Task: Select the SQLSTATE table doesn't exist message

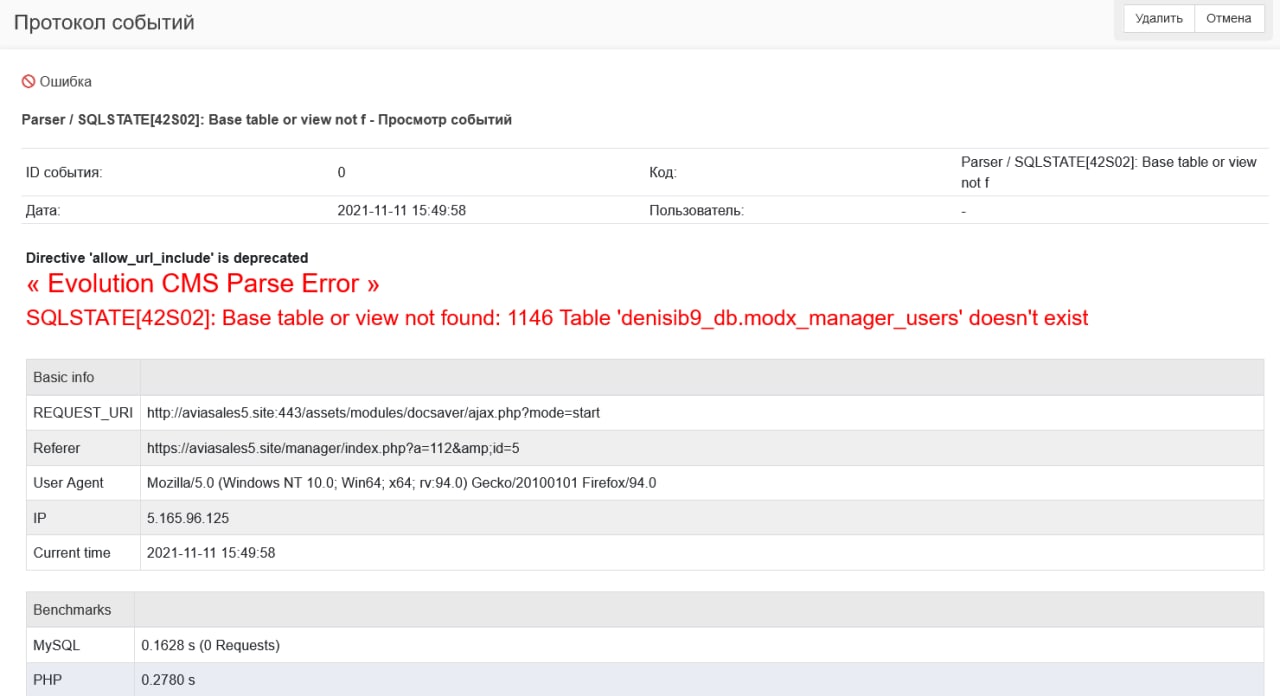Action: tap(557, 318)
